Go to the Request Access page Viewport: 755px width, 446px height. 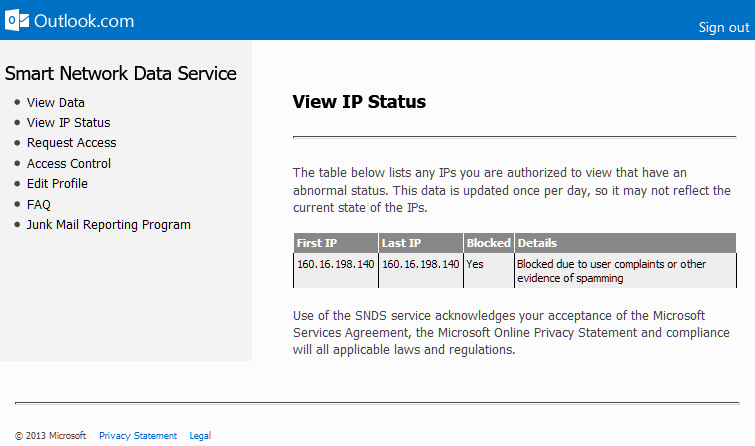[x=71, y=143]
